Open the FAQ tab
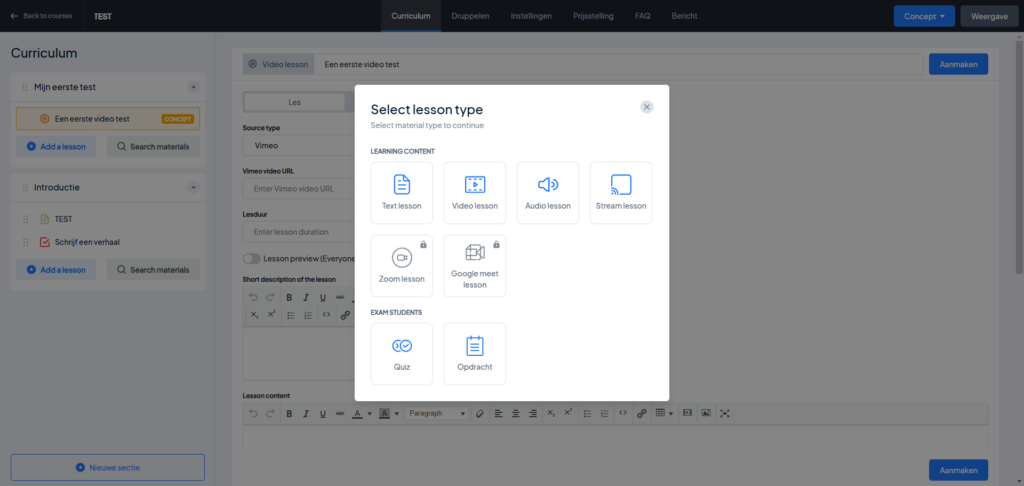 coord(643,16)
